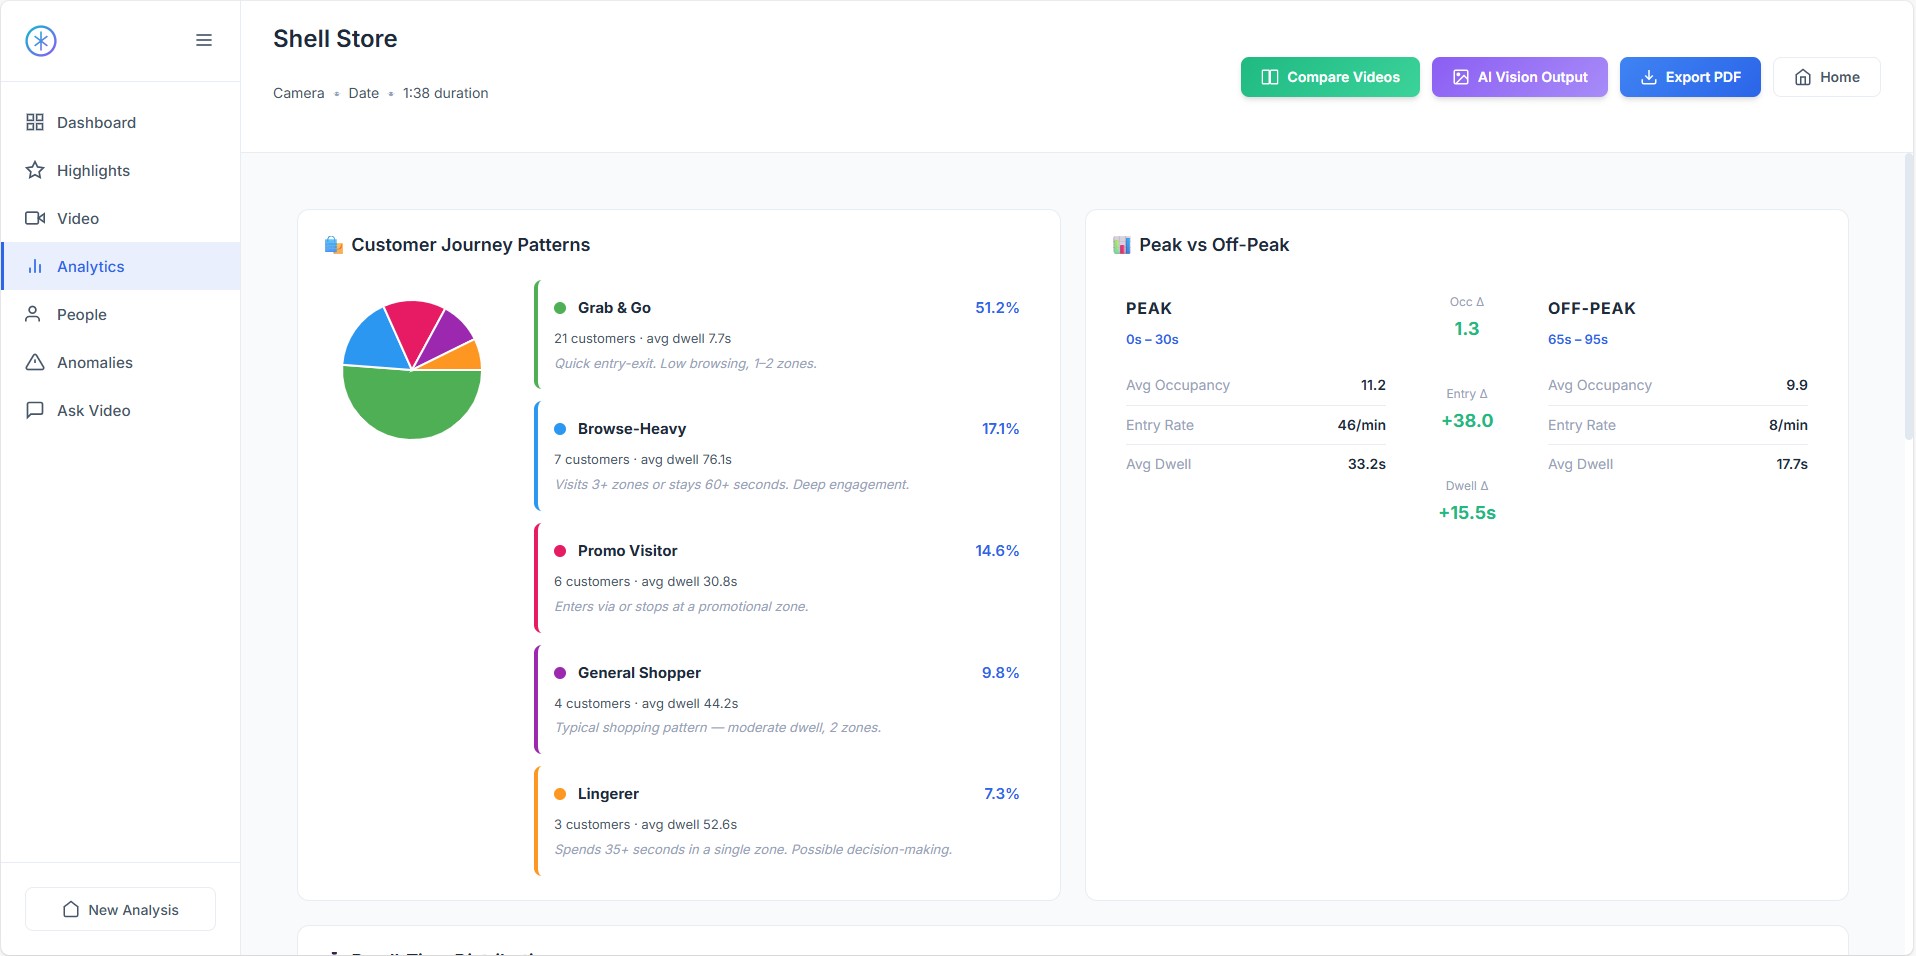The image size is (1916, 956).
Task: Start a New Analysis
Action: click(x=120, y=909)
